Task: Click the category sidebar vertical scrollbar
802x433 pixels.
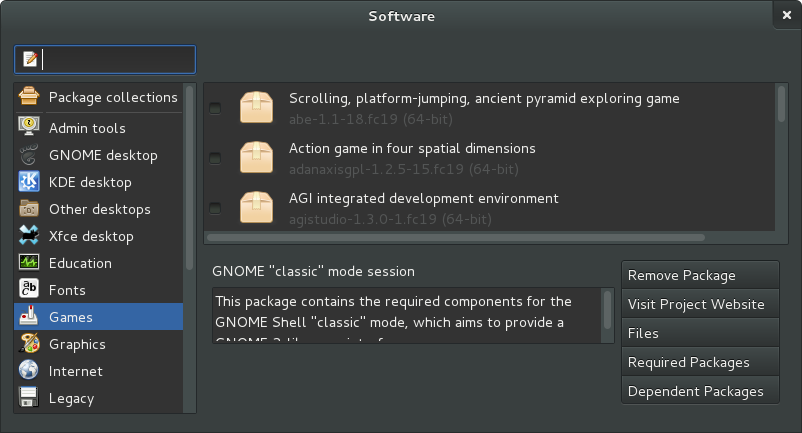Action: pos(189,177)
